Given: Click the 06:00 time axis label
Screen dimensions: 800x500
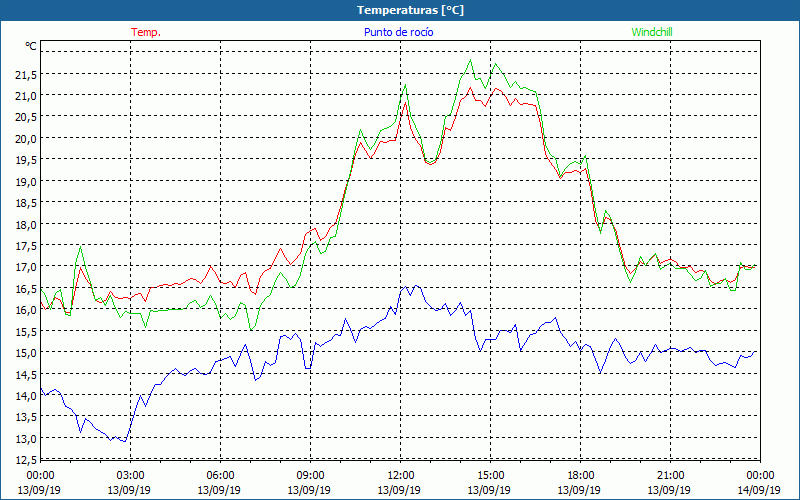Looking at the screenshot, I should (x=220, y=476).
